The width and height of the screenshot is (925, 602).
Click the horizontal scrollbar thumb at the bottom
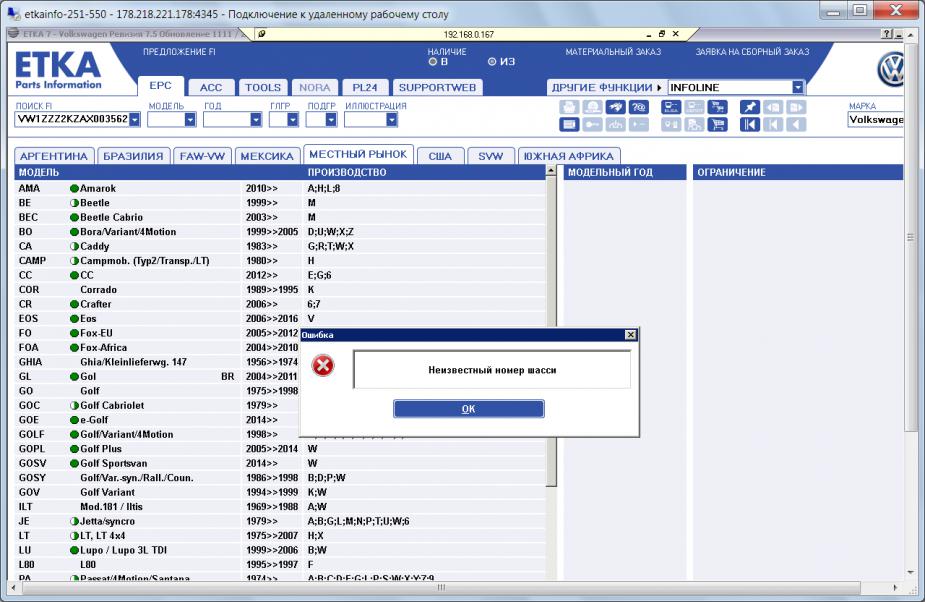pyautogui.click(x=441, y=588)
